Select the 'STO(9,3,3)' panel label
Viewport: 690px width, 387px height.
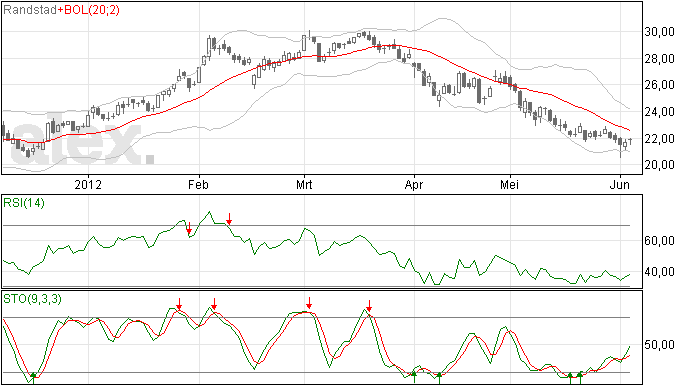(32, 299)
